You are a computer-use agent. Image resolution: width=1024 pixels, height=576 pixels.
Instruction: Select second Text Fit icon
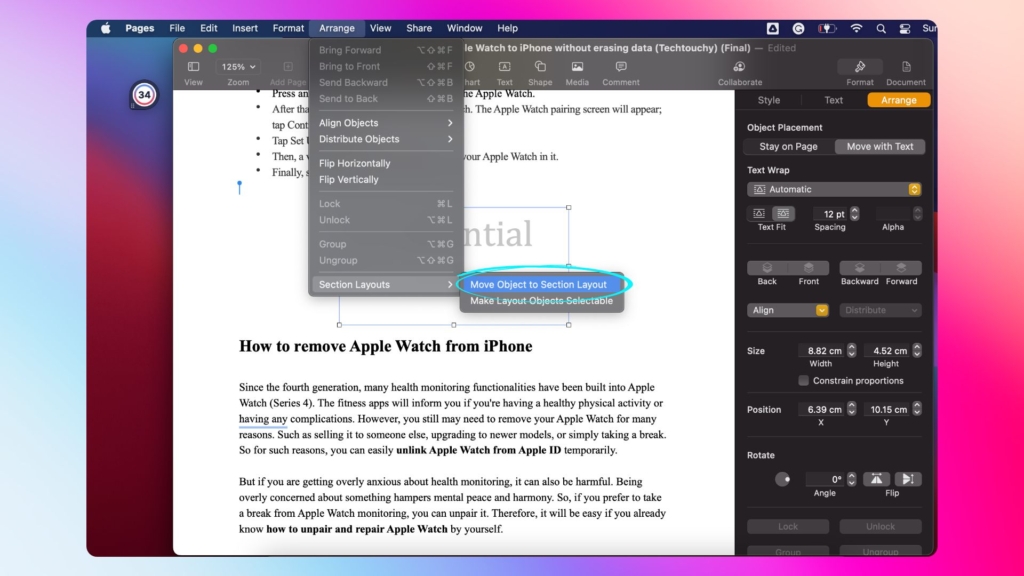tap(783, 214)
